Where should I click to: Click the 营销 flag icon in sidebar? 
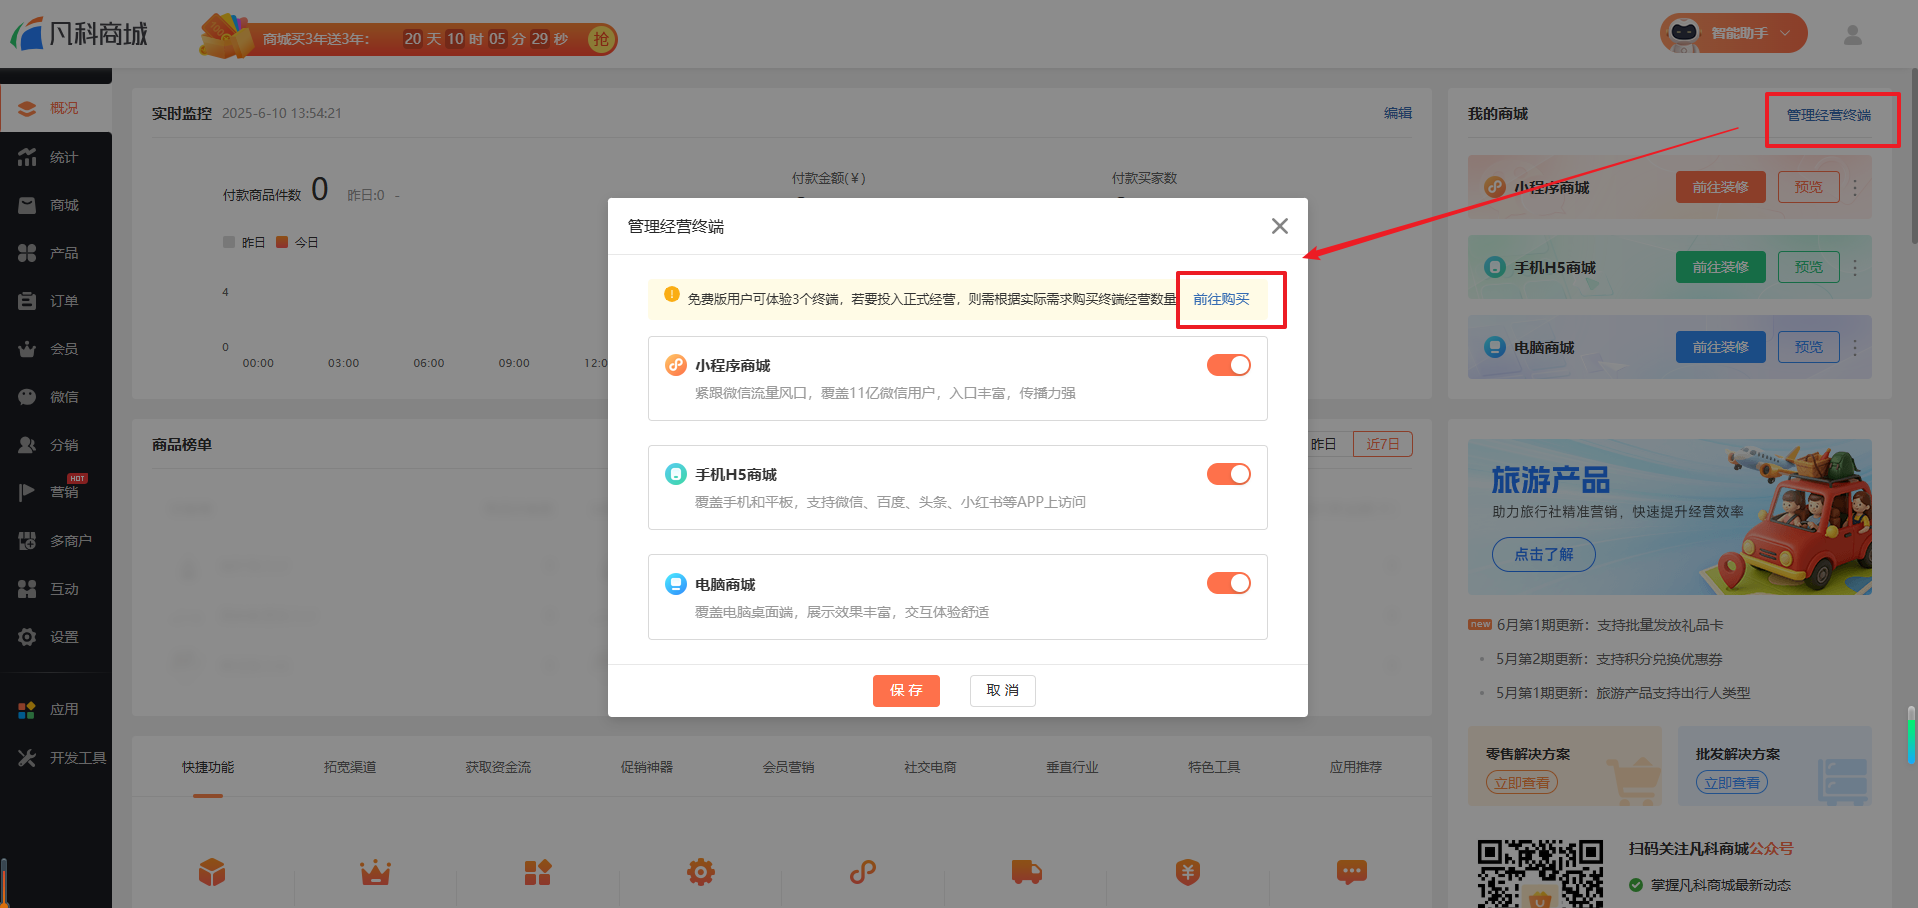tap(27, 492)
